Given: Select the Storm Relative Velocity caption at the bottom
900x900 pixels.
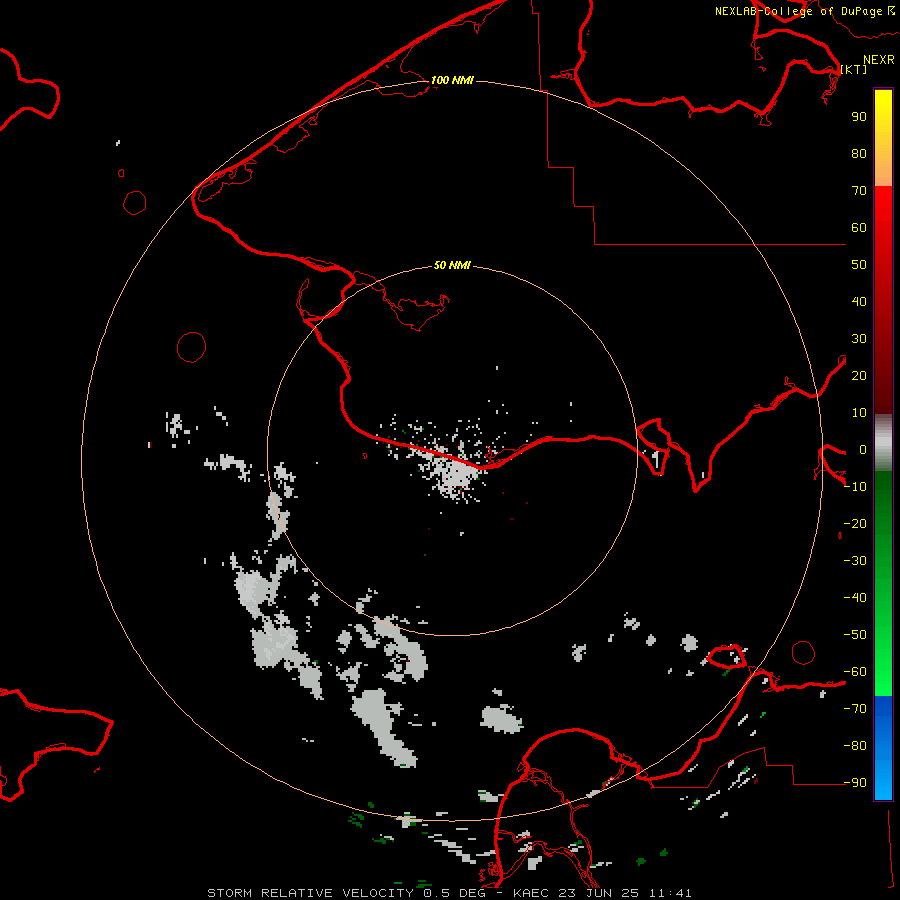Looking at the screenshot, I should pyautogui.click(x=449, y=893).
